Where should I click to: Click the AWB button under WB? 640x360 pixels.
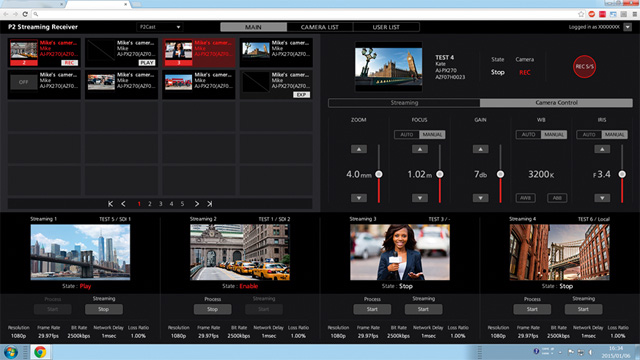point(525,198)
